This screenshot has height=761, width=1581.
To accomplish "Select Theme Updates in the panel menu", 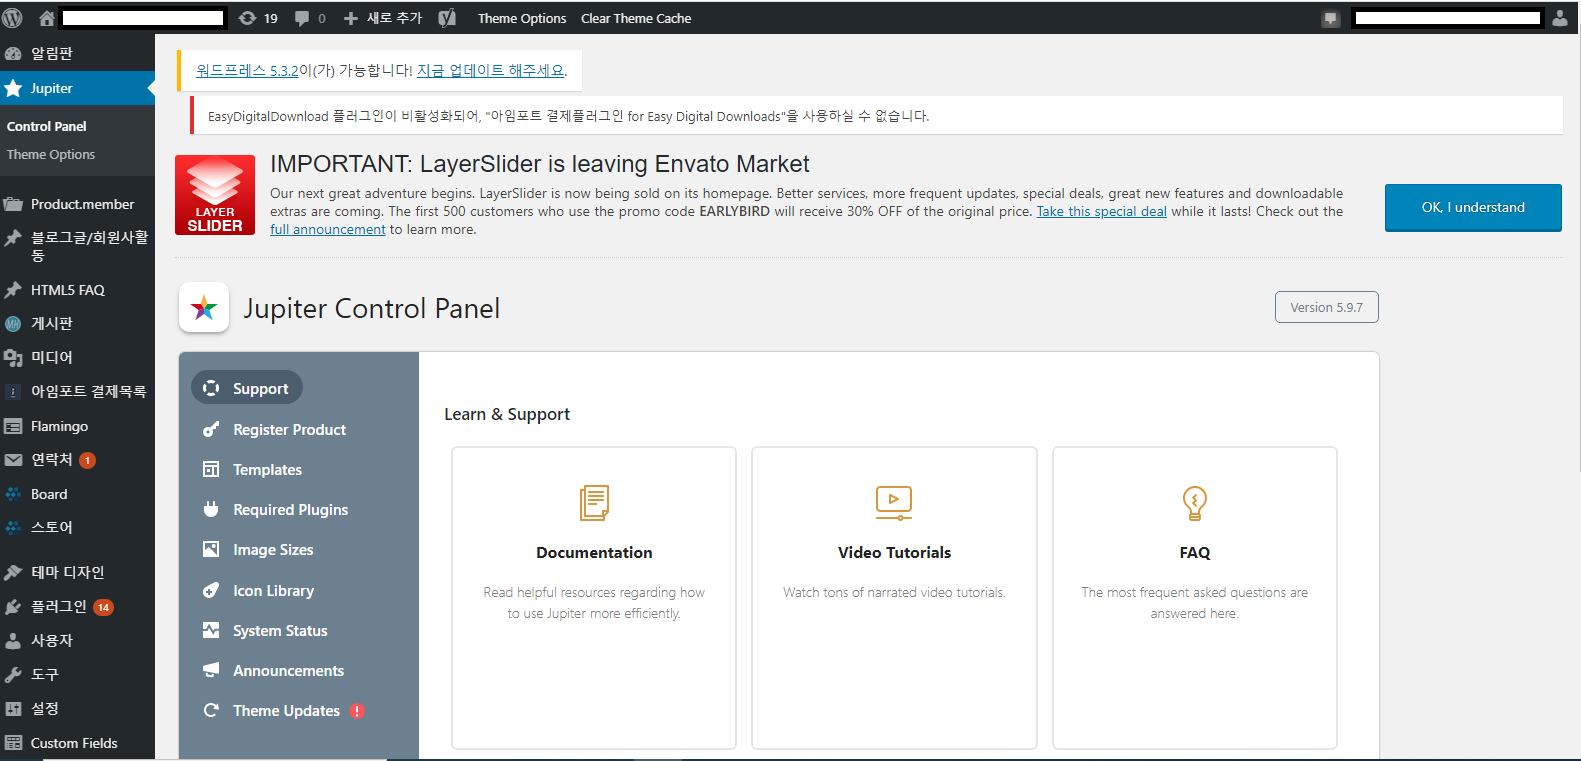I will [x=286, y=711].
